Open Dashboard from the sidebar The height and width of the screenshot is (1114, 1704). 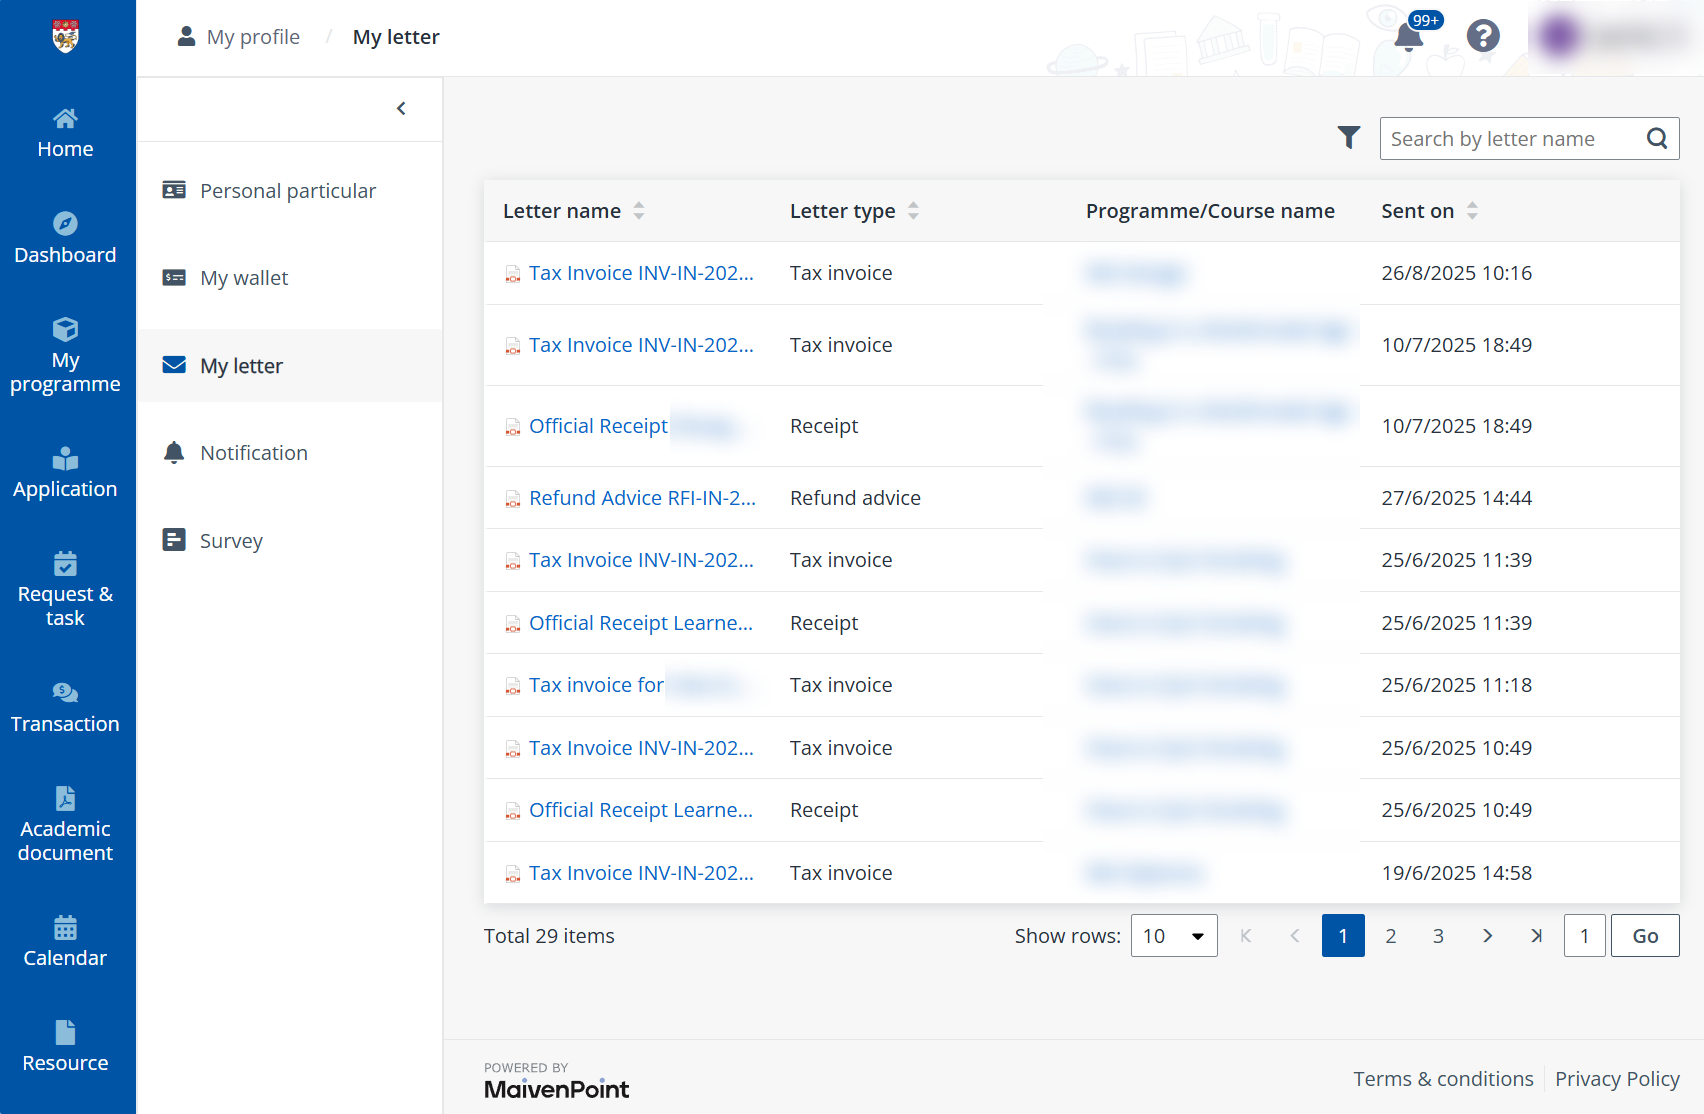[x=65, y=238]
